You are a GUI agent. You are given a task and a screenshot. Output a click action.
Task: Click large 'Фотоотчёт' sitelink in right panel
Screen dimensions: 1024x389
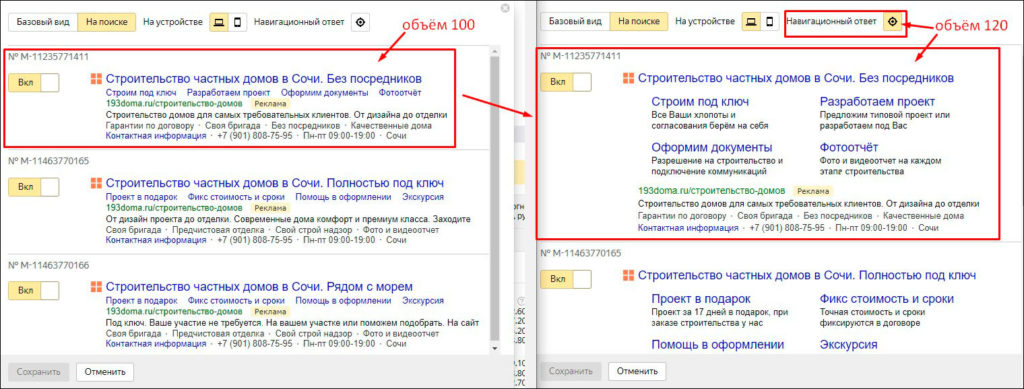click(849, 148)
